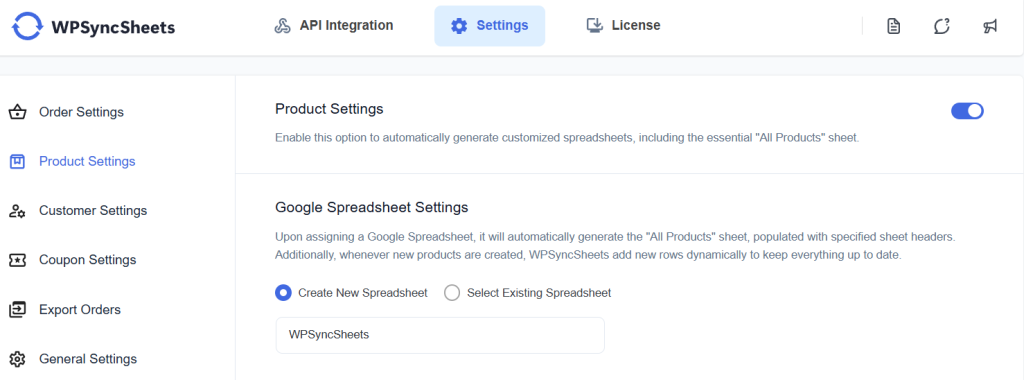Choose the Select Existing Spreadsheet radio button
The width and height of the screenshot is (1024, 380).
click(452, 293)
